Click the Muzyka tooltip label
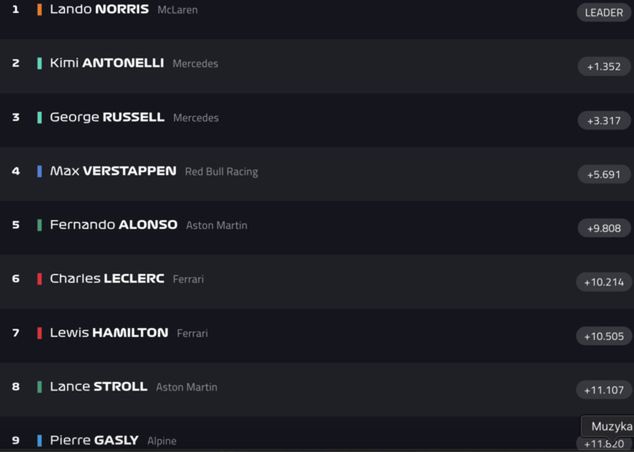Image resolution: width=634 pixels, height=452 pixels. [x=611, y=426]
